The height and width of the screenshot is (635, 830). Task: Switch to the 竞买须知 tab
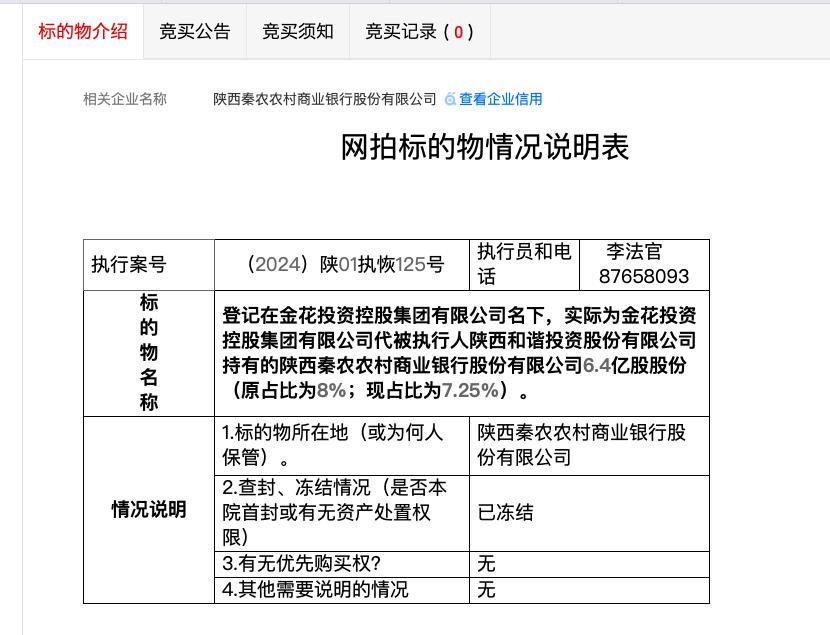pos(297,32)
